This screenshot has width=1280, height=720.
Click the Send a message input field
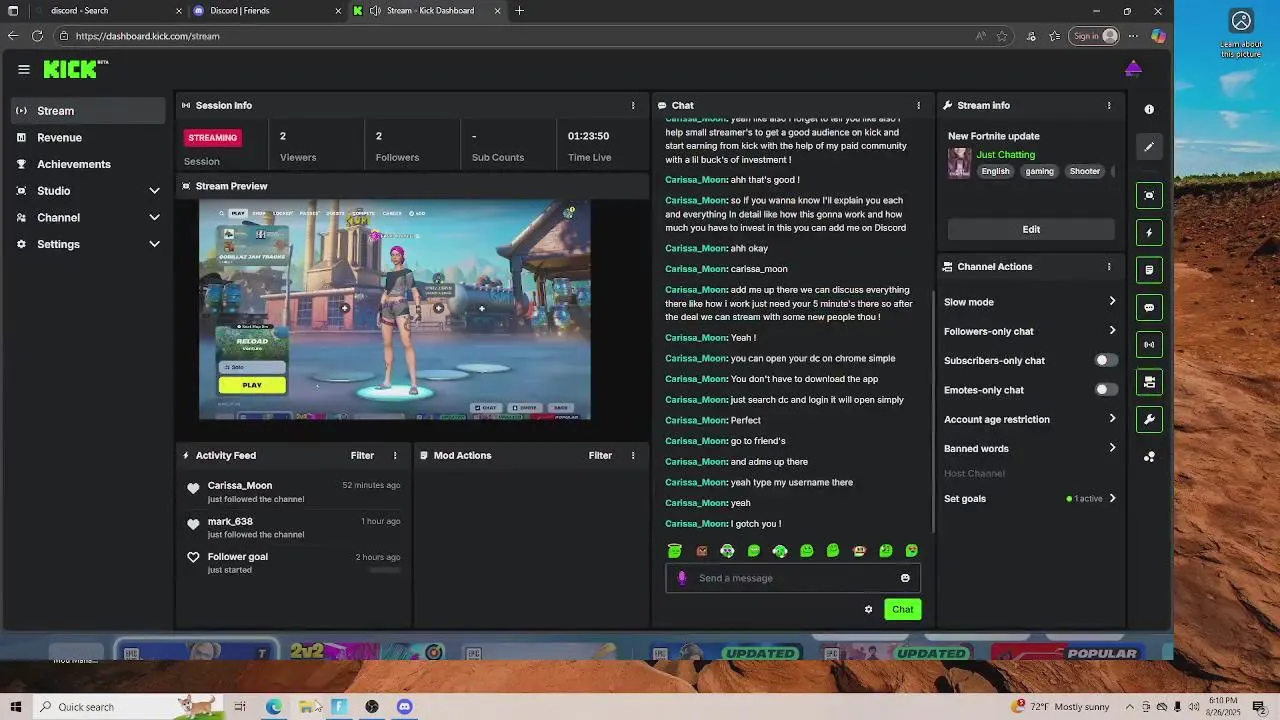pyautogui.click(x=793, y=578)
